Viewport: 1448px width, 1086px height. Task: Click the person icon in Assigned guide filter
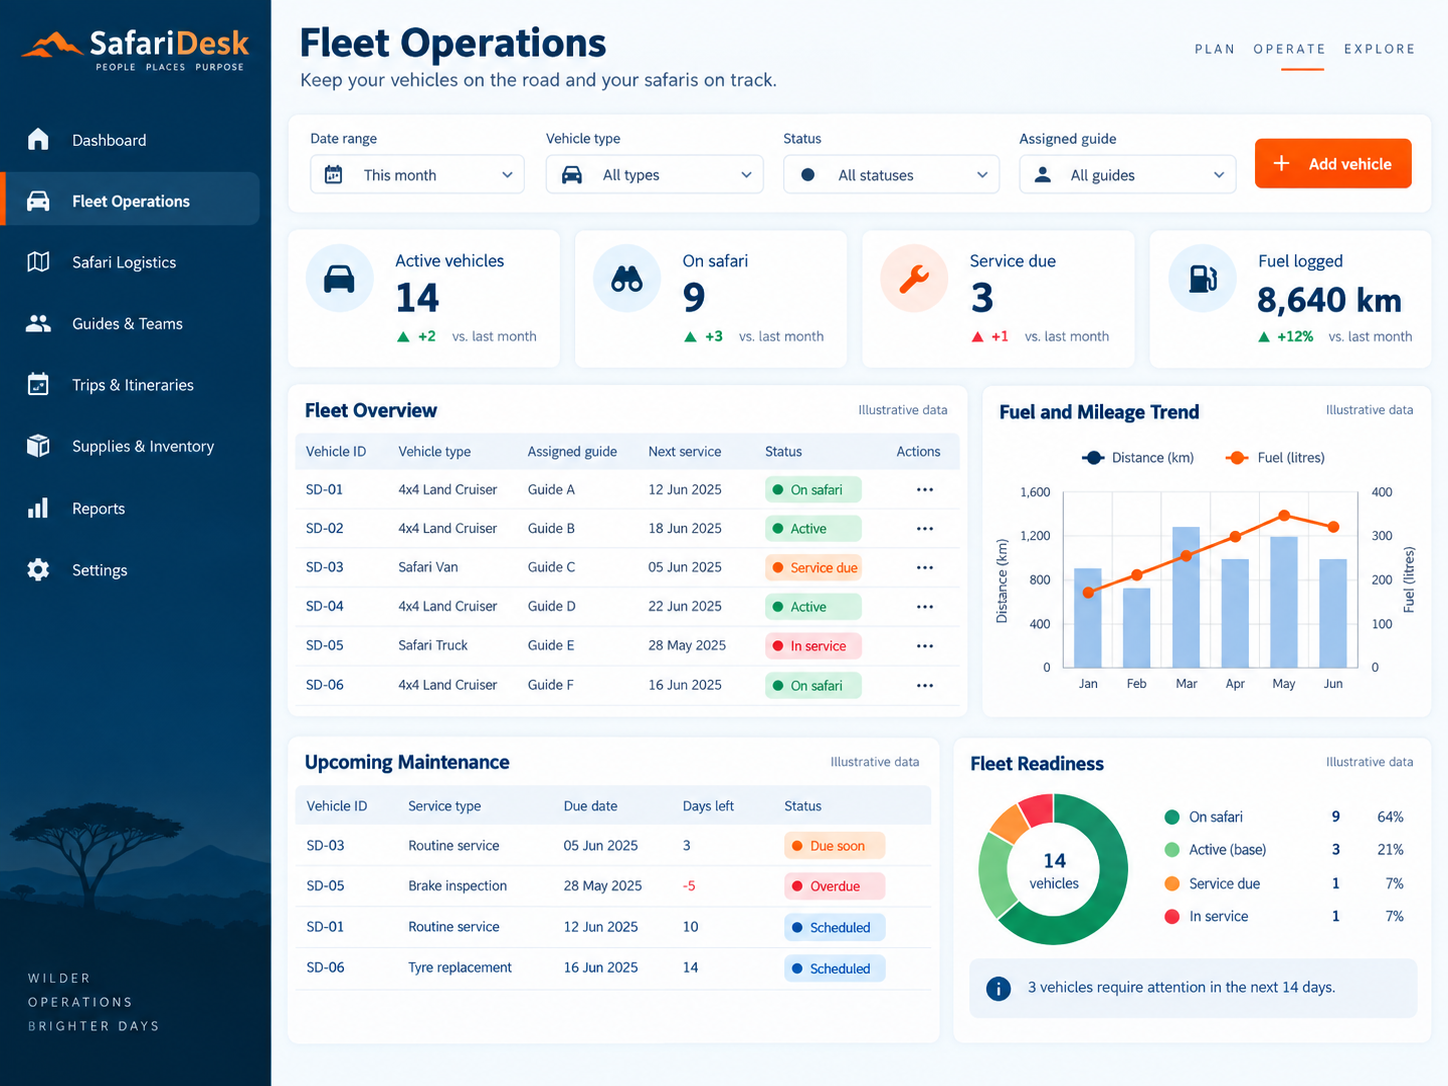[1043, 175]
